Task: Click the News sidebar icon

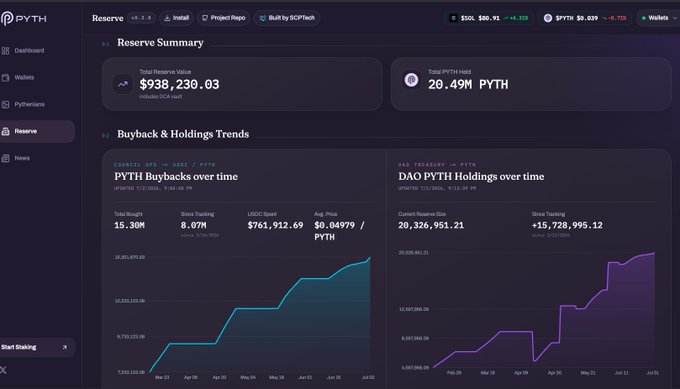Action: pyautogui.click(x=6, y=158)
